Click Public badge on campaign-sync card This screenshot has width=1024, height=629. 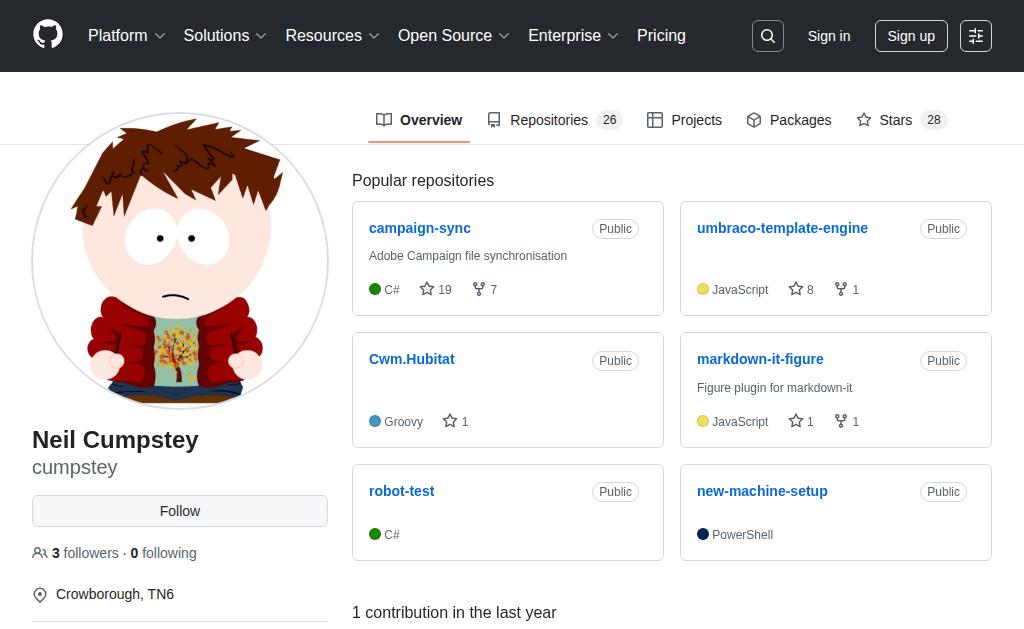pyautogui.click(x=615, y=229)
